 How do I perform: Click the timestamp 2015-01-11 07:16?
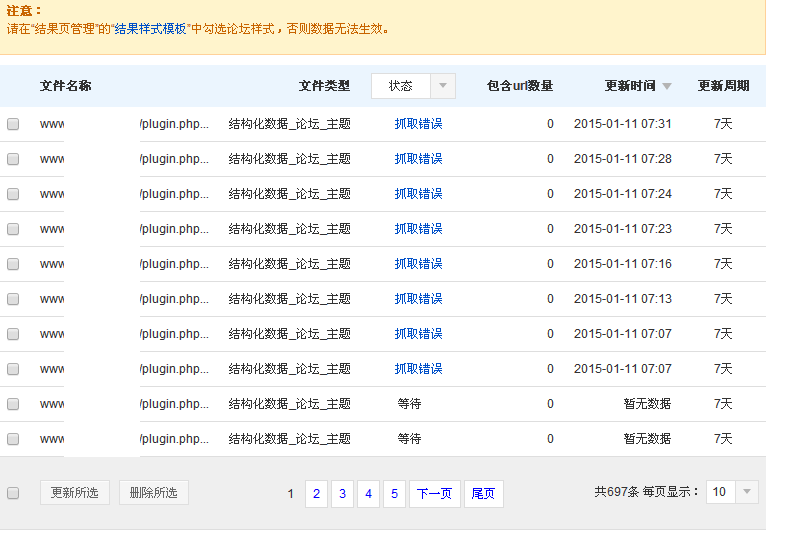click(x=622, y=264)
